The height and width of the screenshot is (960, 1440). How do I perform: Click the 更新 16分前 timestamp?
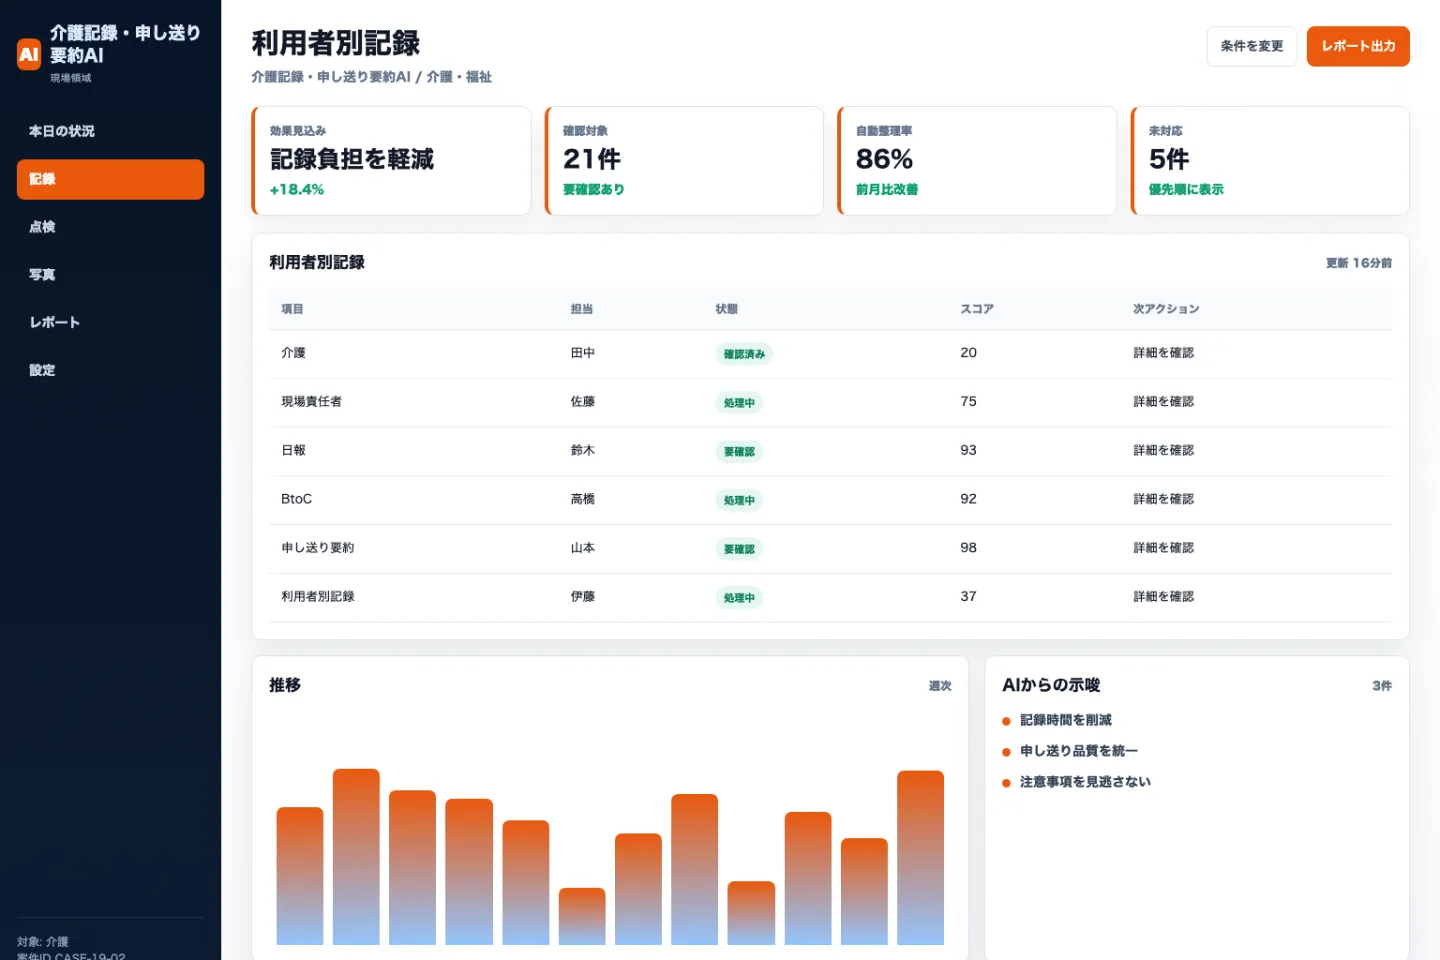(x=1358, y=263)
